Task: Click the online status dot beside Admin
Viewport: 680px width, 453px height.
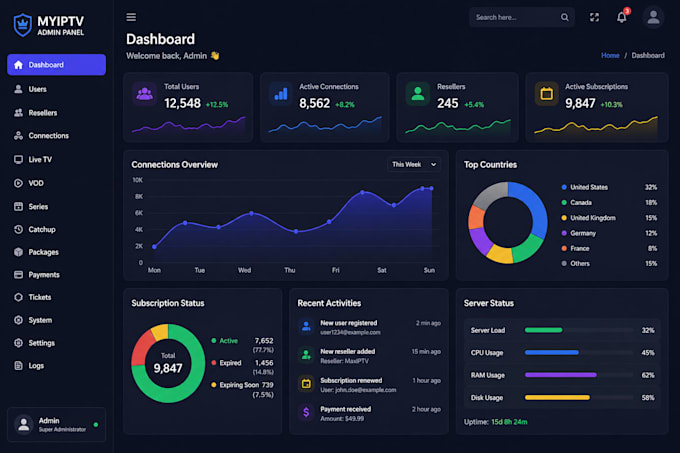Action: coord(95,424)
